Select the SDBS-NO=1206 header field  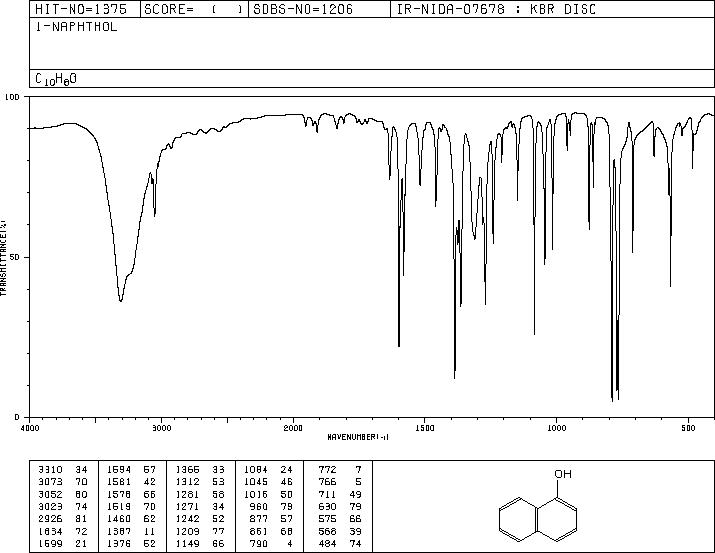tap(319, 9)
